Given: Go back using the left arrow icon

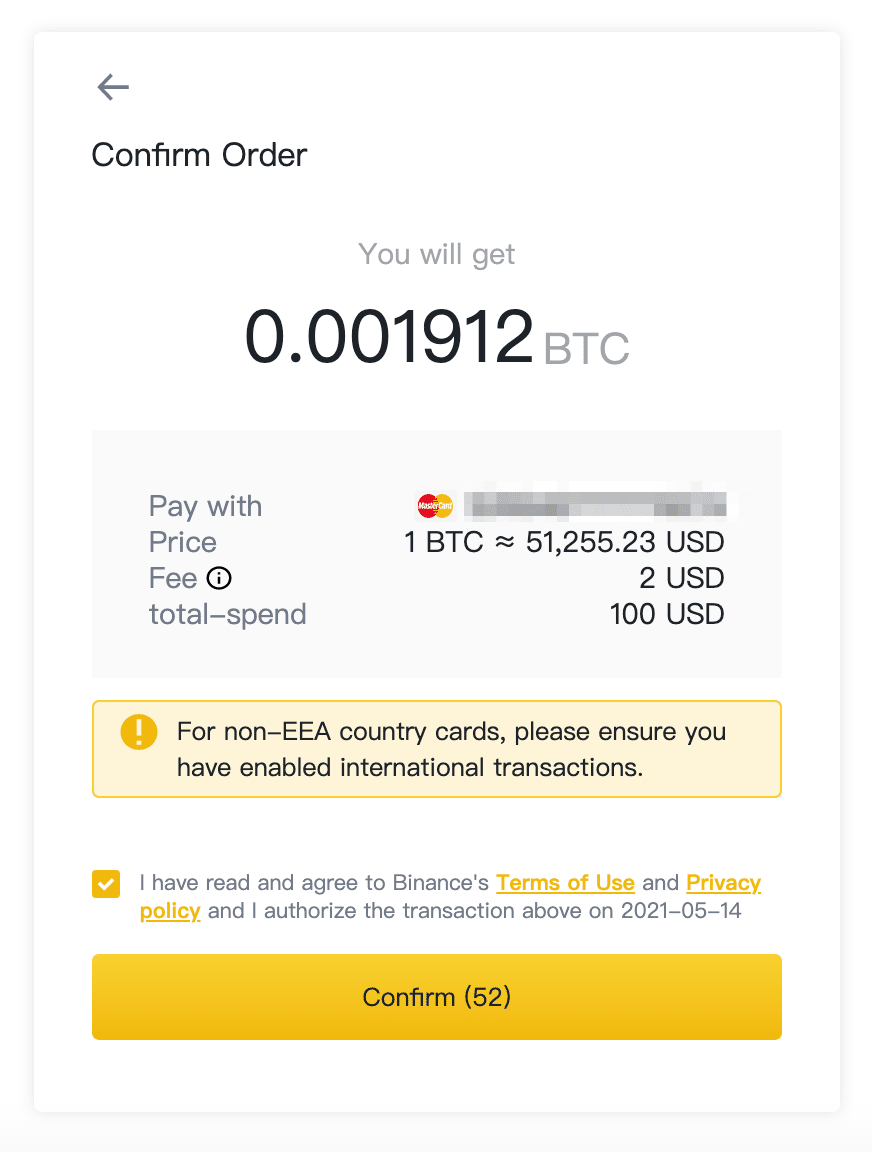Looking at the screenshot, I should coord(113,87).
